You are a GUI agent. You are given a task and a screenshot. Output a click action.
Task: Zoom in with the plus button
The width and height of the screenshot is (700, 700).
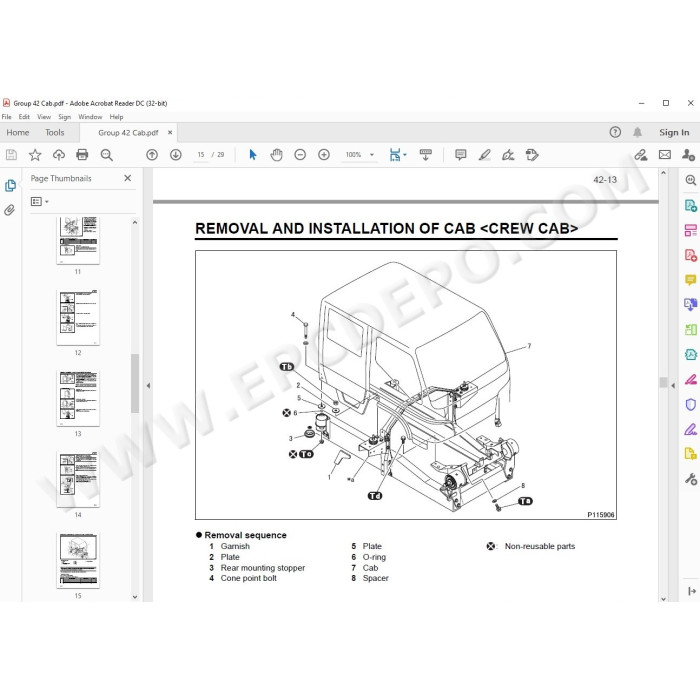point(324,155)
